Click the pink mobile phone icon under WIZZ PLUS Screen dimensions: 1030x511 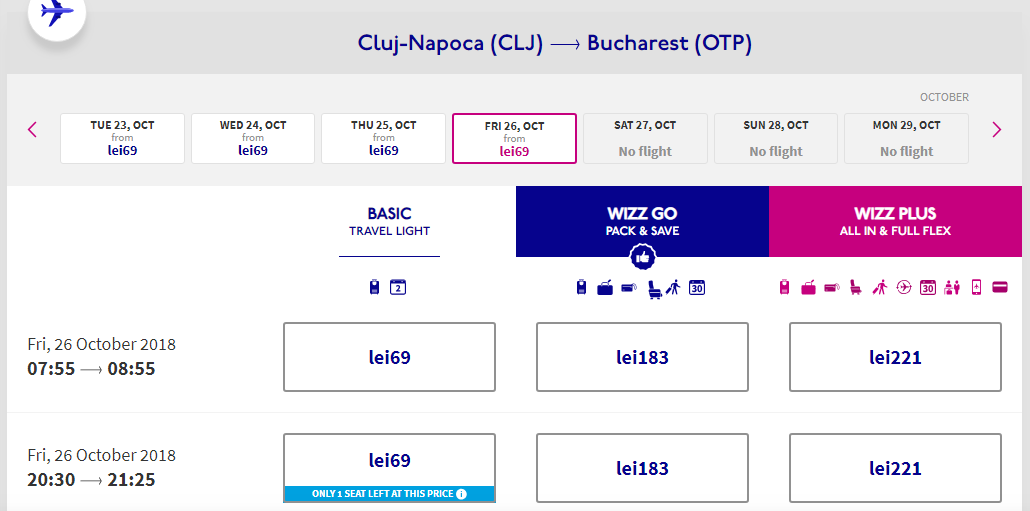point(976,287)
